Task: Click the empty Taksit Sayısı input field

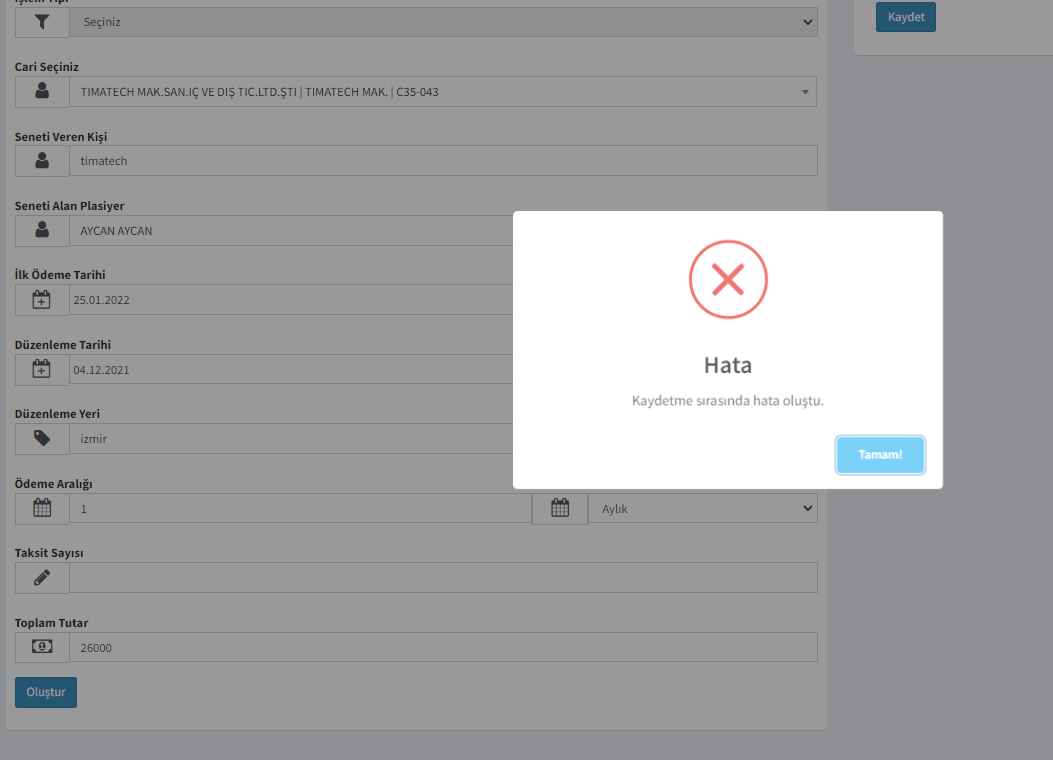Action: (443, 578)
